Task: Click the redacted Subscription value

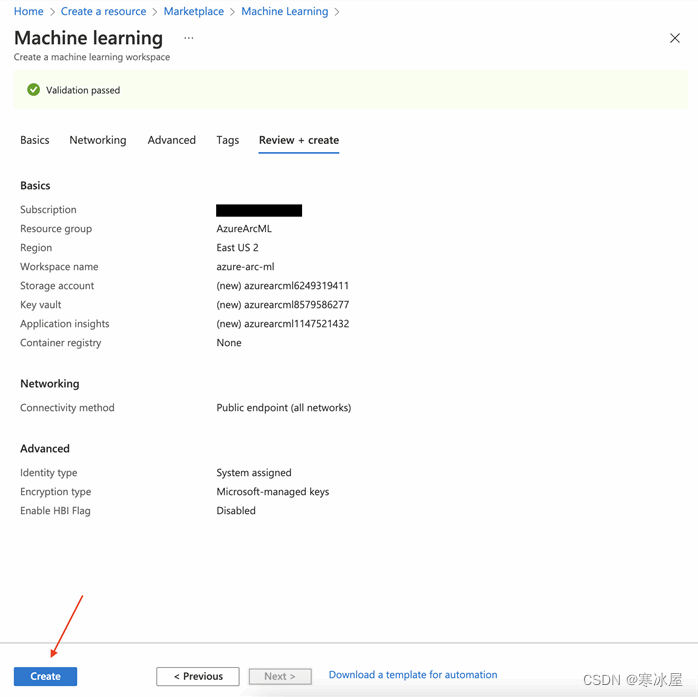Action: coord(259,210)
